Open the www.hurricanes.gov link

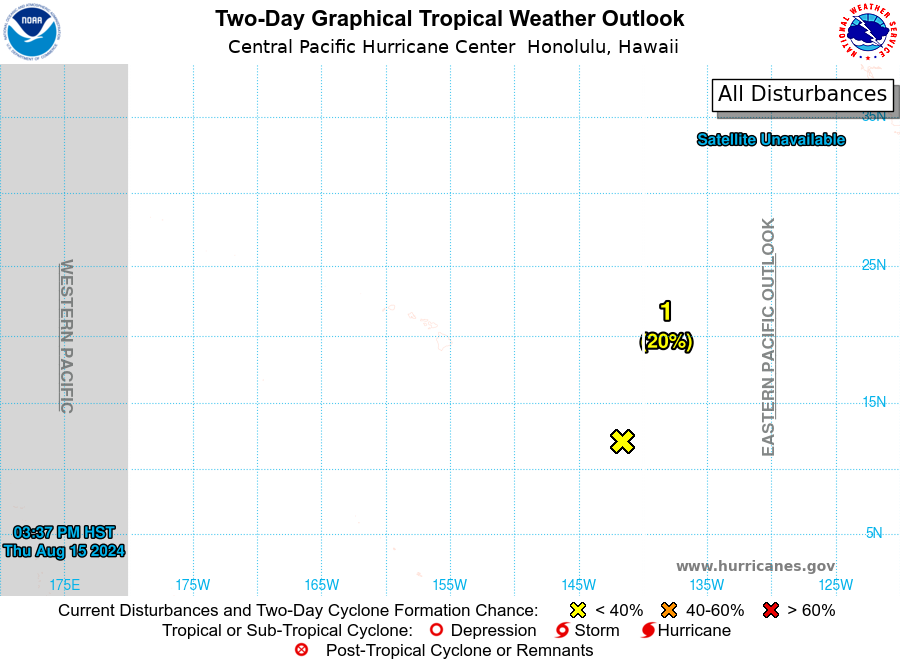[x=755, y=566]
